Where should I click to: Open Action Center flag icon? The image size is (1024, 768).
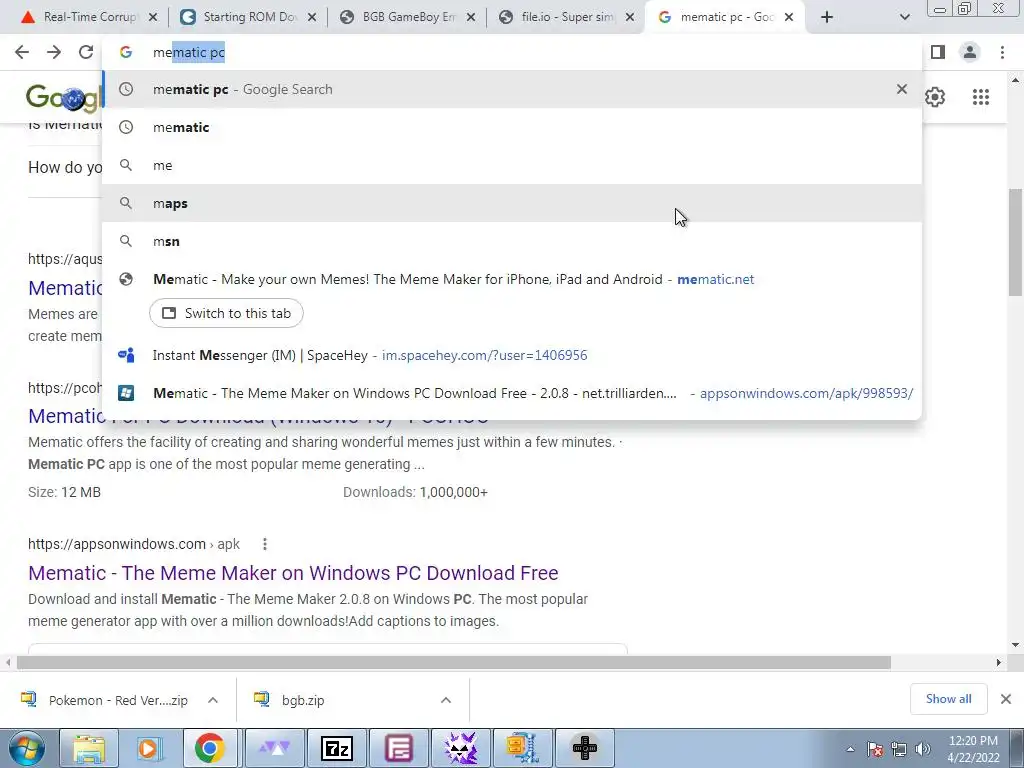pos(875,749)
